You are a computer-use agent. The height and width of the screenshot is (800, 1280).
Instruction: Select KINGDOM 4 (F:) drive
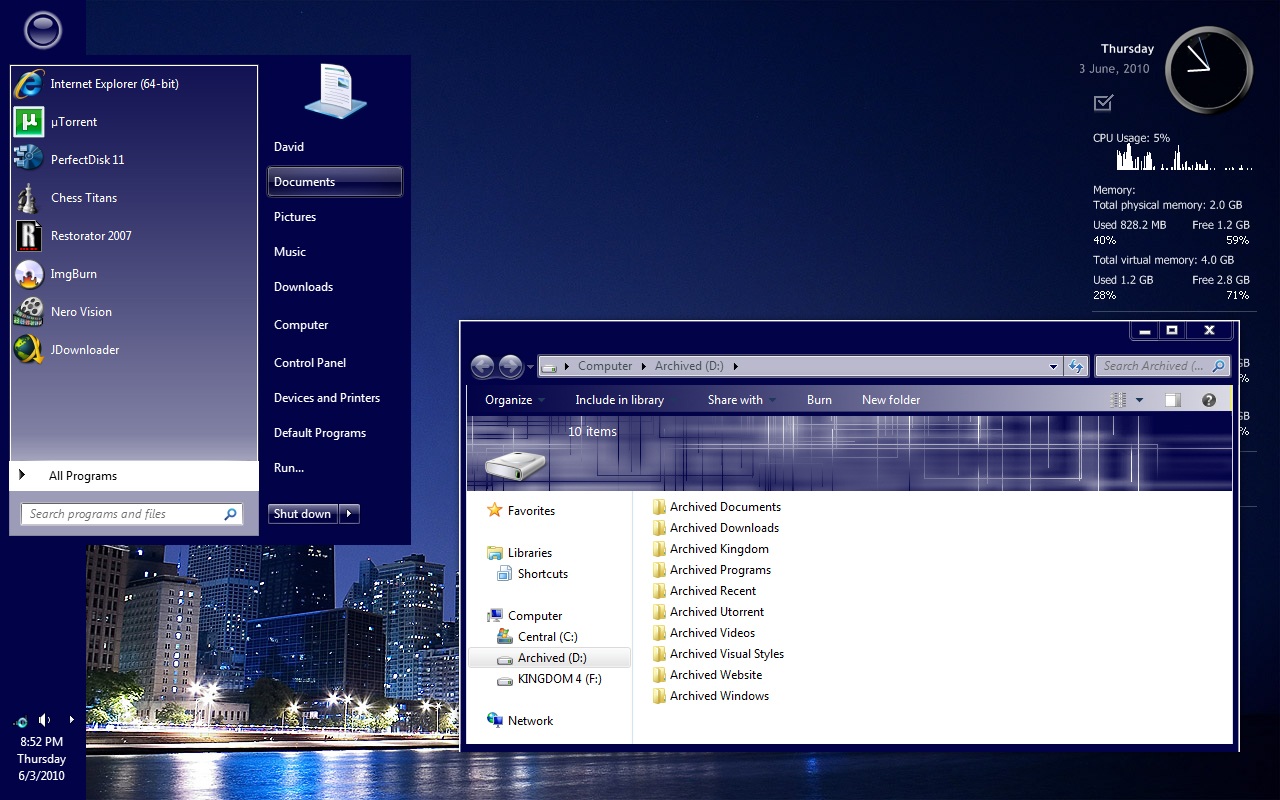click(x=549, y=679)
